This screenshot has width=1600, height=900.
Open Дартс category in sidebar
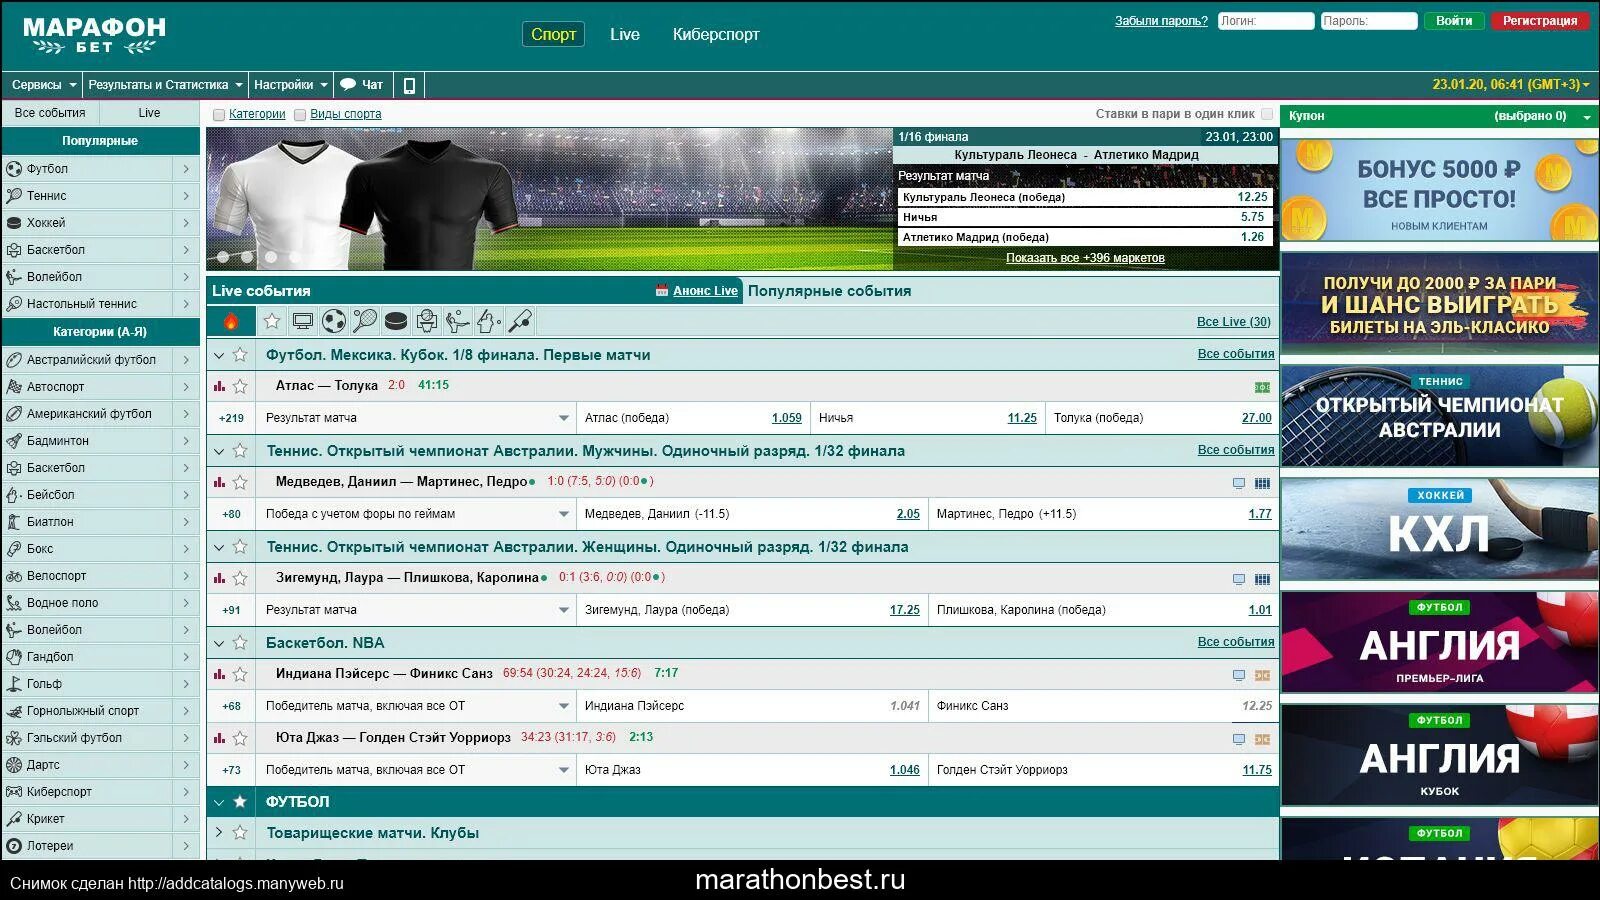100,765
